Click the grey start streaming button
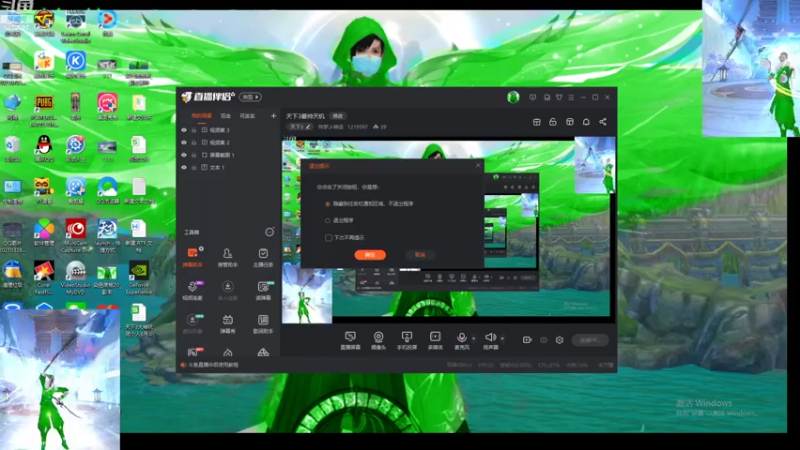800x450 pixels. [x=590, y=340]
